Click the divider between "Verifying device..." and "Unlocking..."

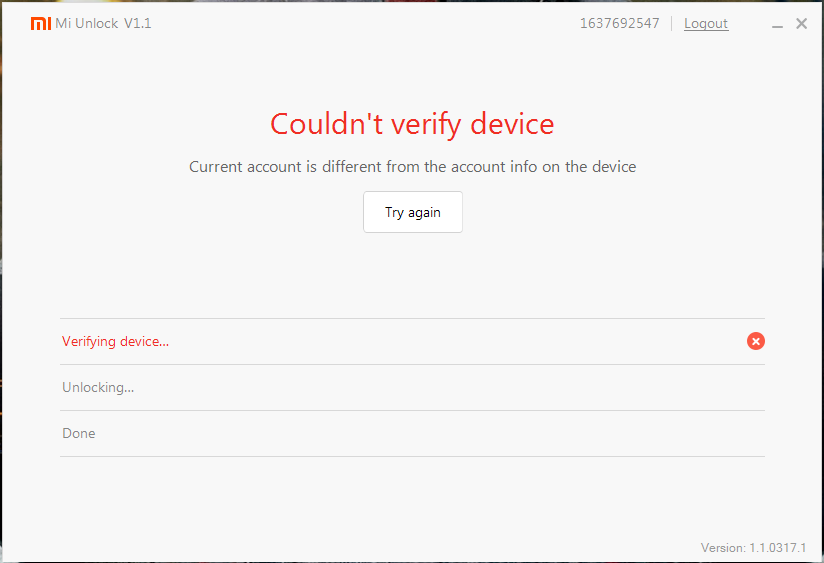pos(412,364)
